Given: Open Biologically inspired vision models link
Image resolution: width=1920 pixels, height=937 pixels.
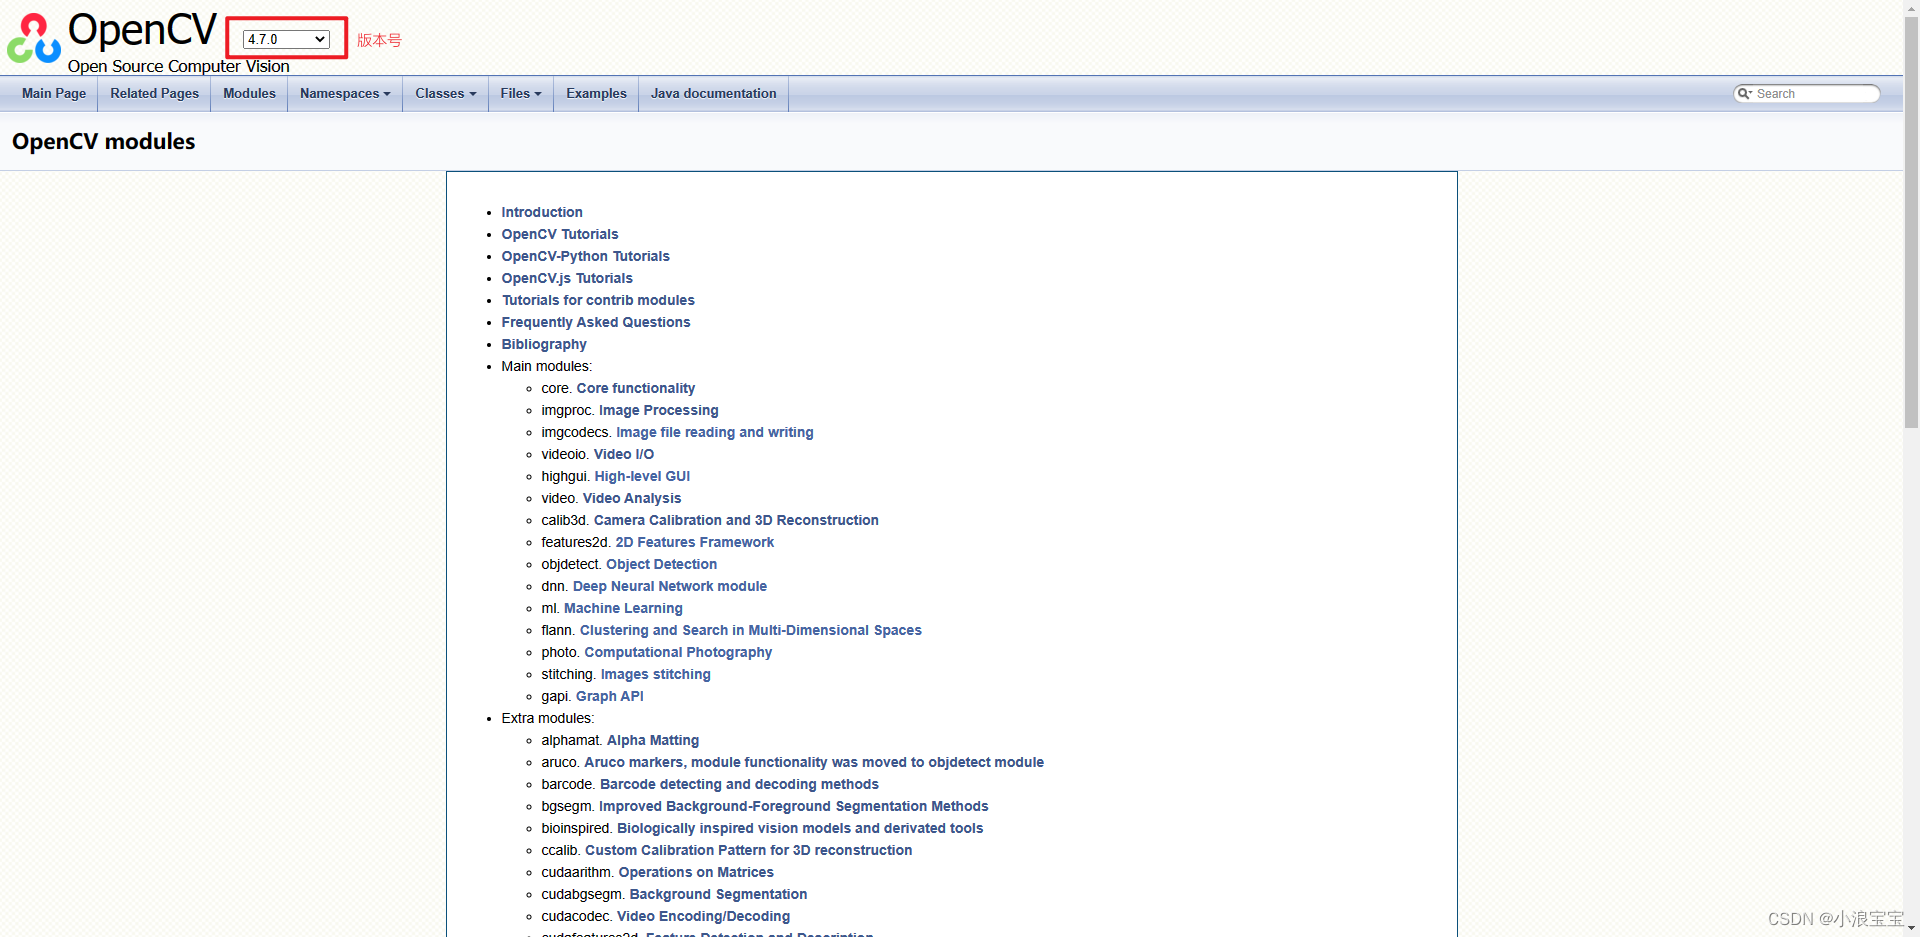Looking at the screenshot, I should 800,828.
